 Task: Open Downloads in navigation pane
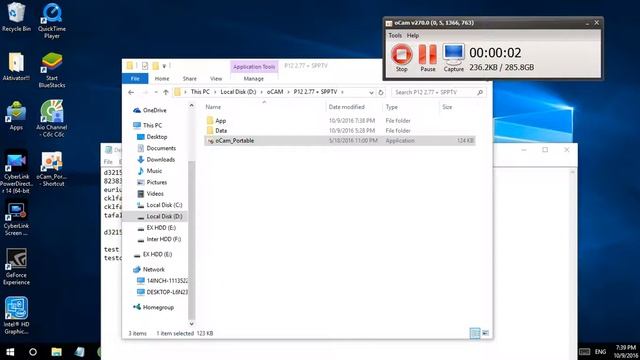[x=156, y=160]
